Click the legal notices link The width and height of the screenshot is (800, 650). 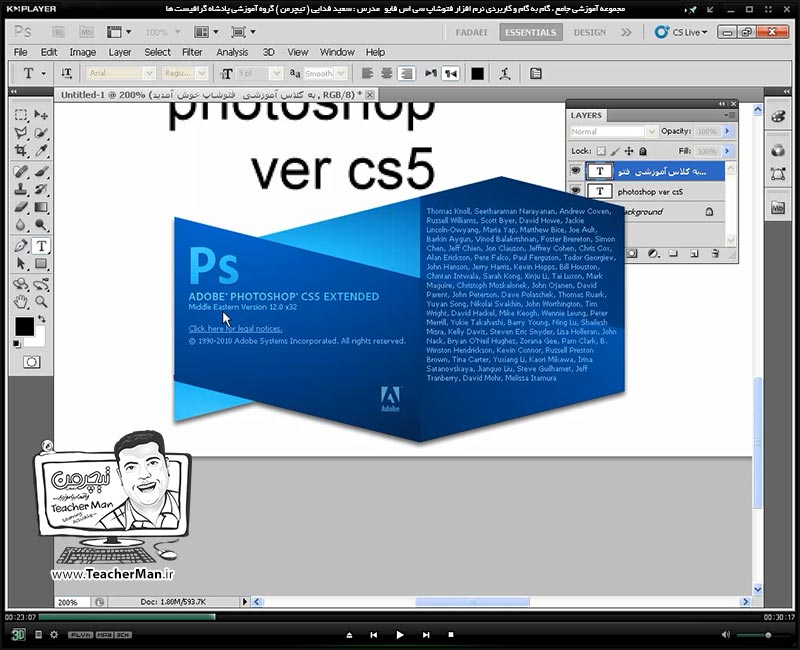pos(235,329)
